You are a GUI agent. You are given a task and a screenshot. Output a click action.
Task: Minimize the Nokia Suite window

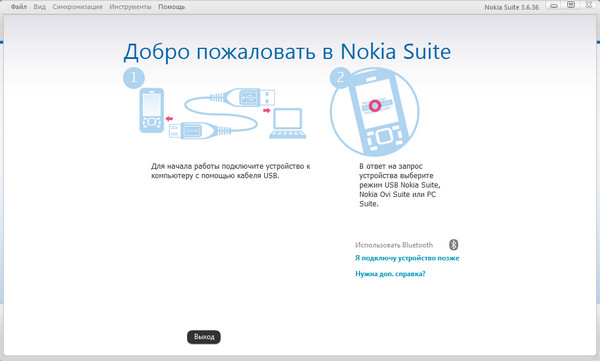554,5
